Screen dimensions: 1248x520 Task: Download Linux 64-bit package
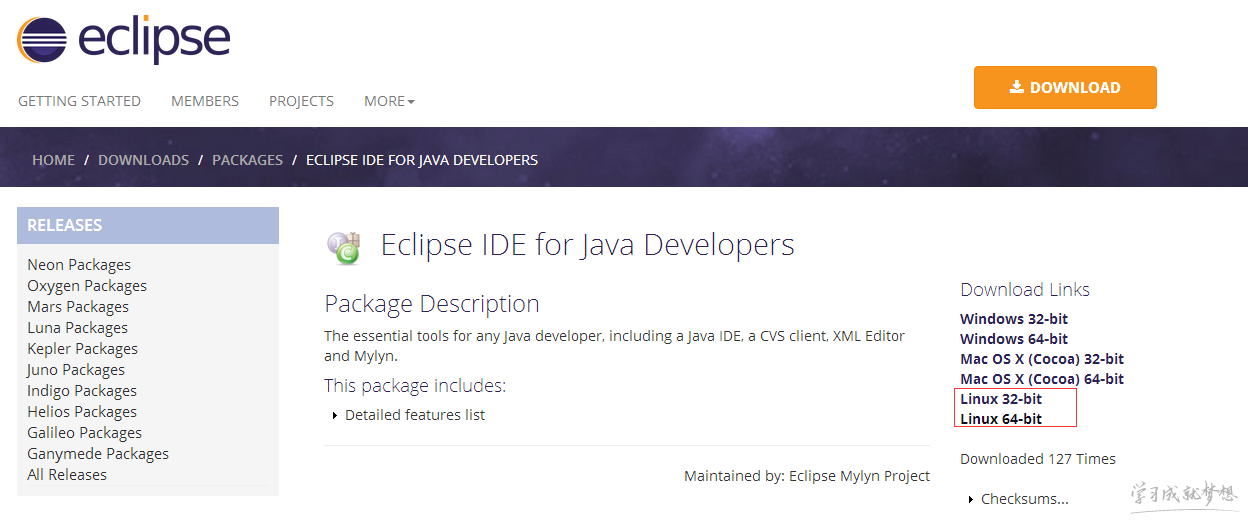[x=1001, y=419]
